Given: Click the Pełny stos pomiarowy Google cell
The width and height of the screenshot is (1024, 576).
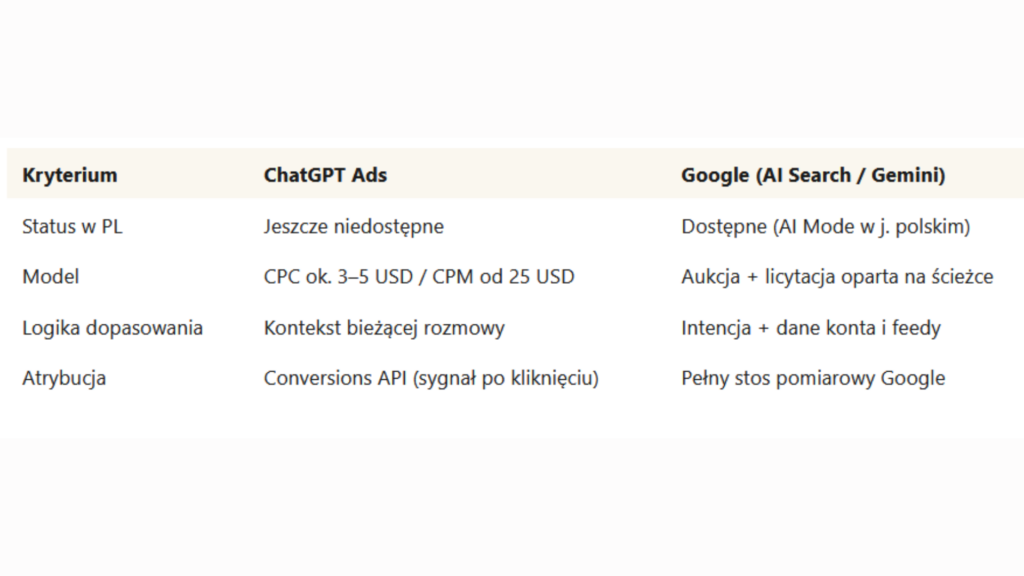Looking at the screenshot, I should [x=813, y=378].
